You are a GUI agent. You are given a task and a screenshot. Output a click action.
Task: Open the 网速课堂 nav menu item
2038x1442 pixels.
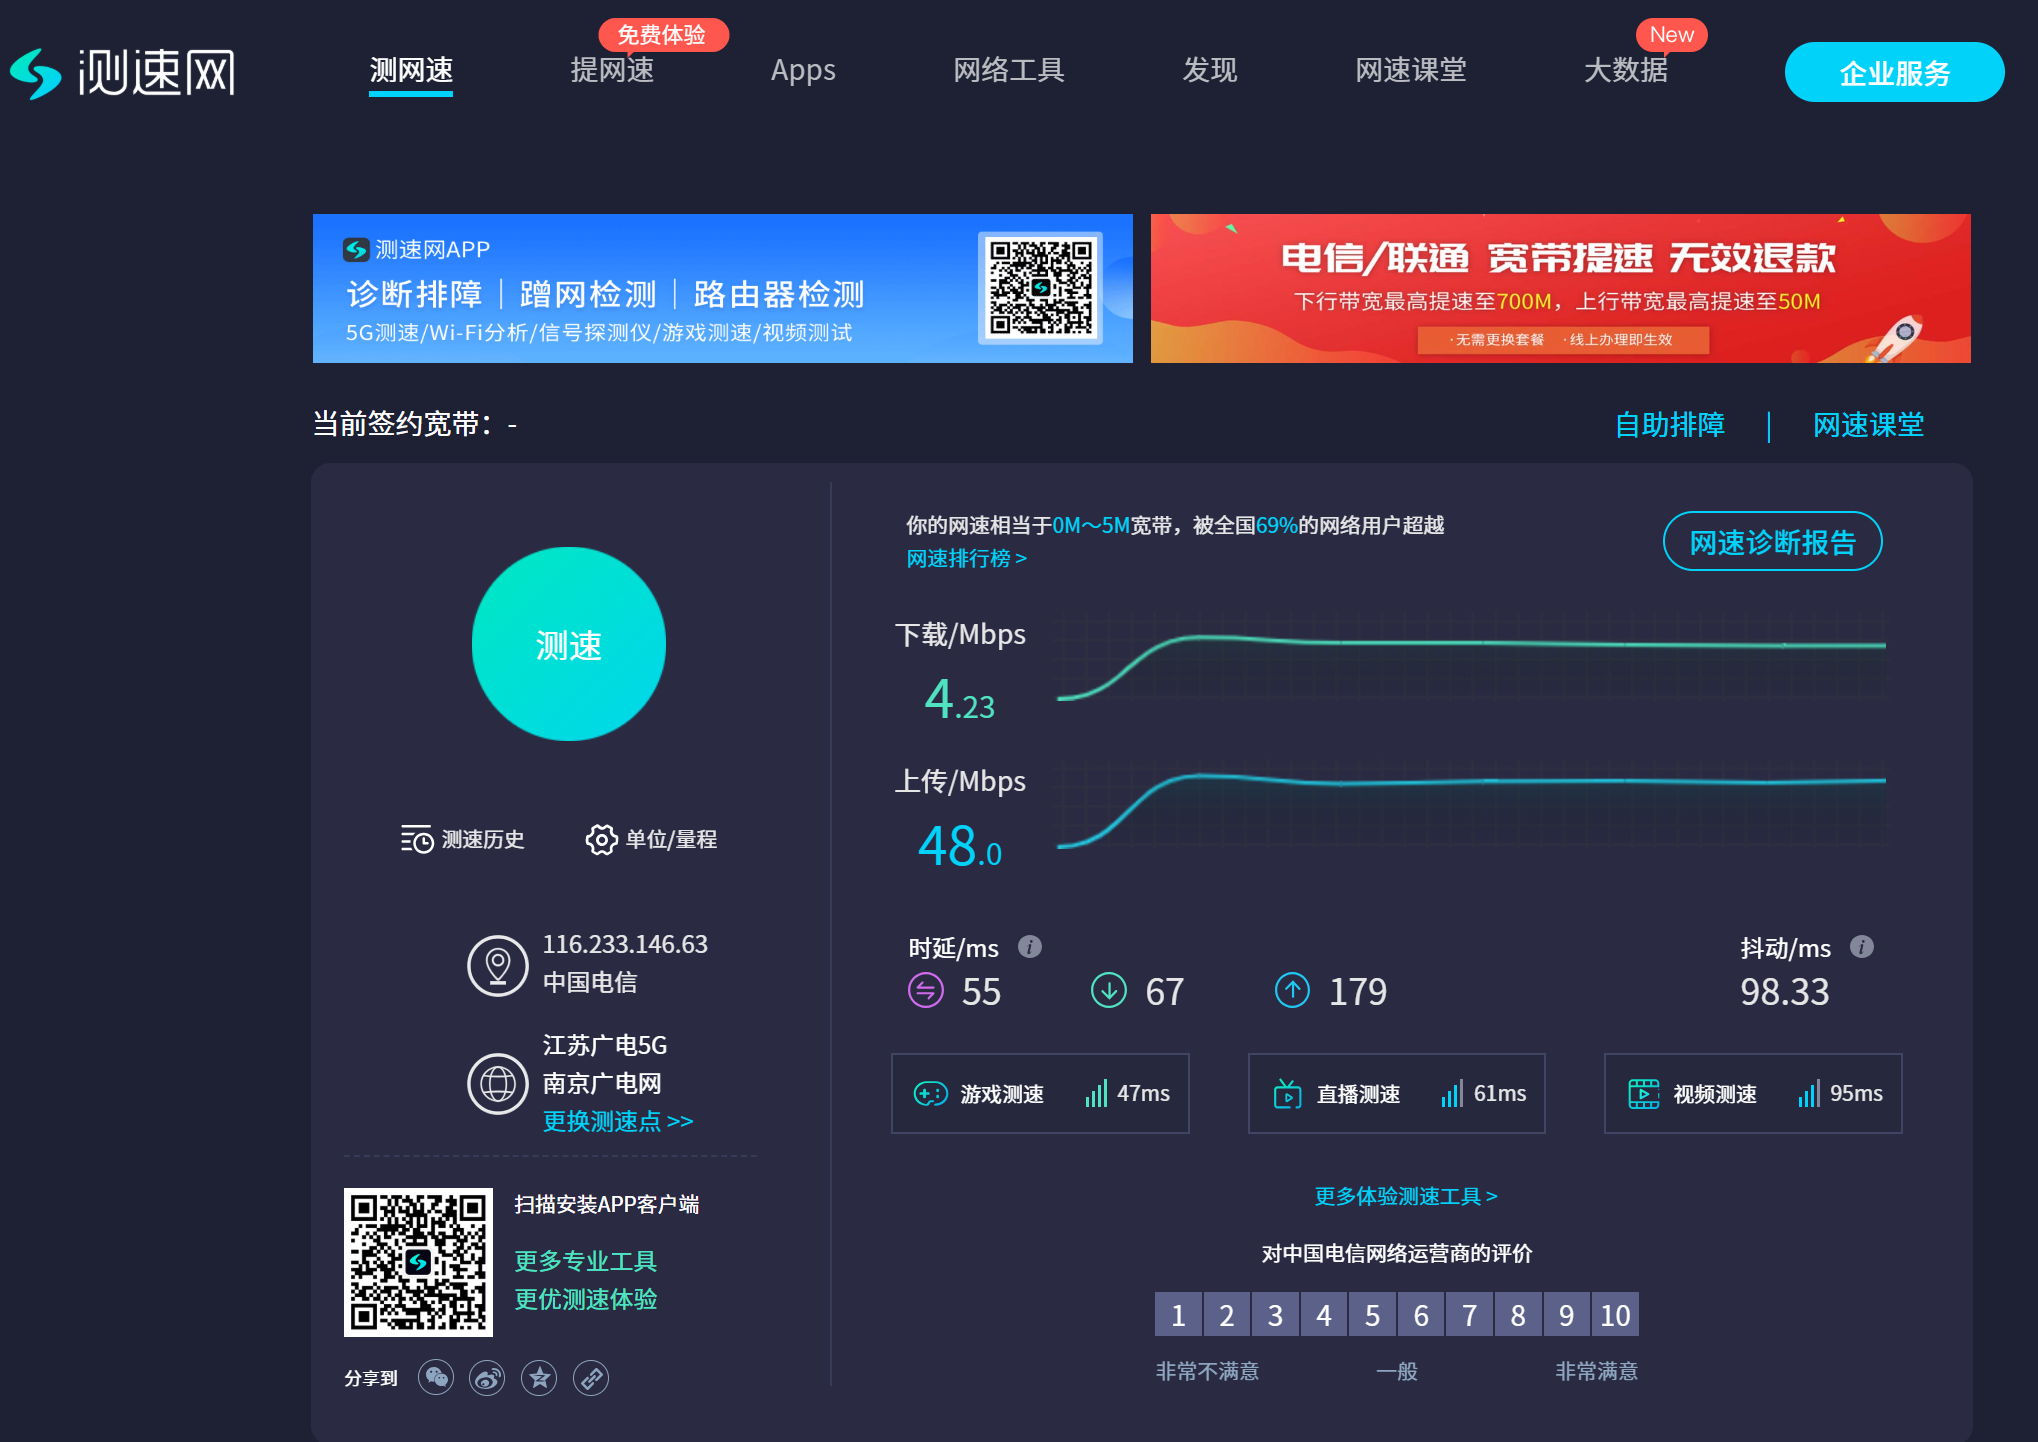(x=1411, y=70)
